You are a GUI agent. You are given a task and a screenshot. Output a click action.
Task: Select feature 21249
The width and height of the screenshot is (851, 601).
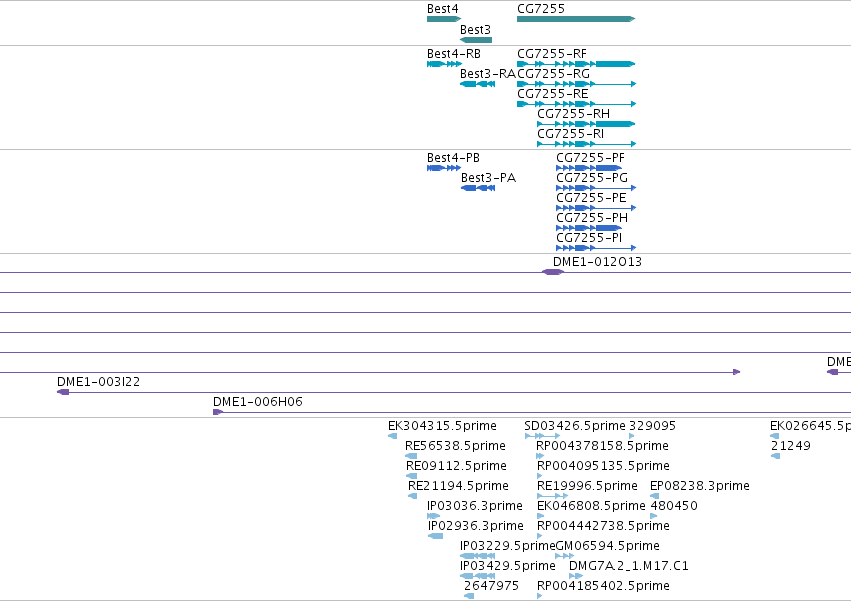pos(775,456)
